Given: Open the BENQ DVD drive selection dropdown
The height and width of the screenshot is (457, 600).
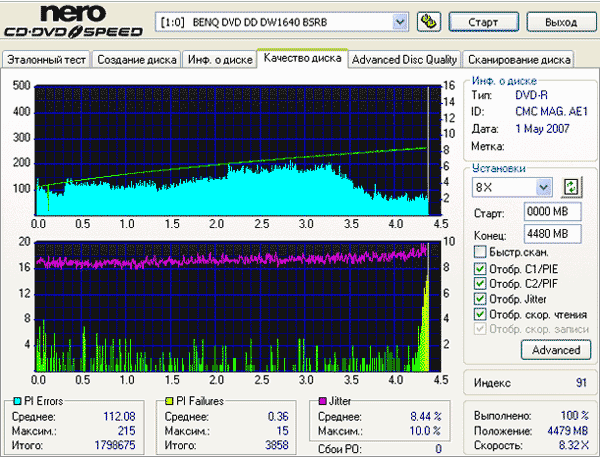Looking at the screenshot, I should 400,22.
